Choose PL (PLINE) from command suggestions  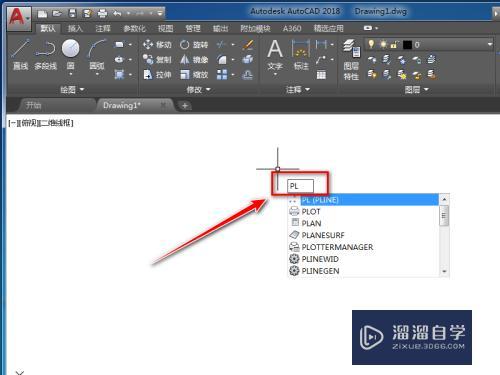pos(364,200)
